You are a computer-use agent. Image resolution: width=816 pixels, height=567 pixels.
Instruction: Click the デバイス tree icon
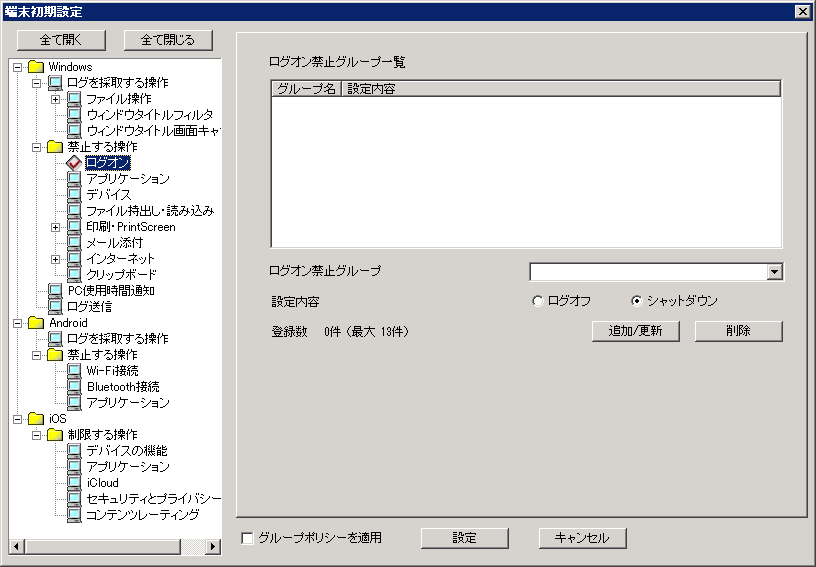tap(74, 195)
